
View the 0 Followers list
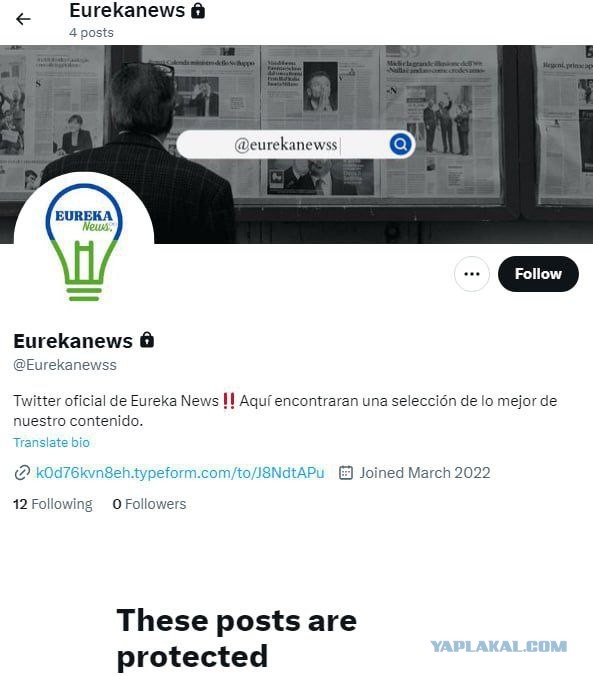pos(149,504)
